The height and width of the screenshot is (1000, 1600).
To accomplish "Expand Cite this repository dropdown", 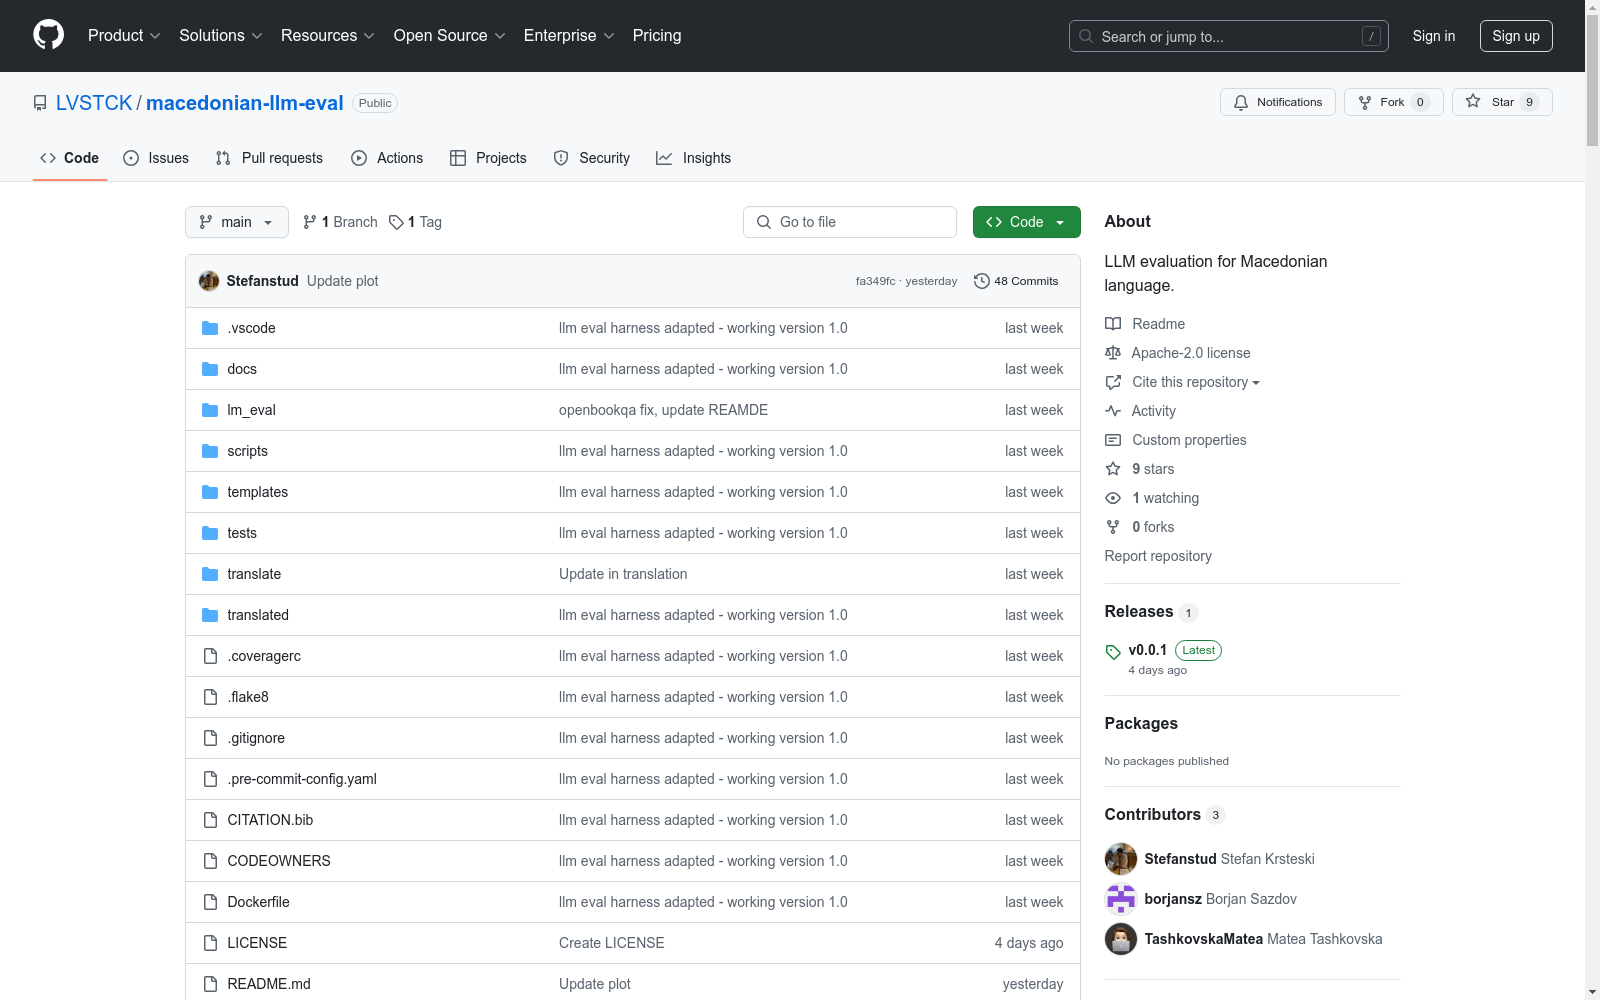I will pos(1196,382).
